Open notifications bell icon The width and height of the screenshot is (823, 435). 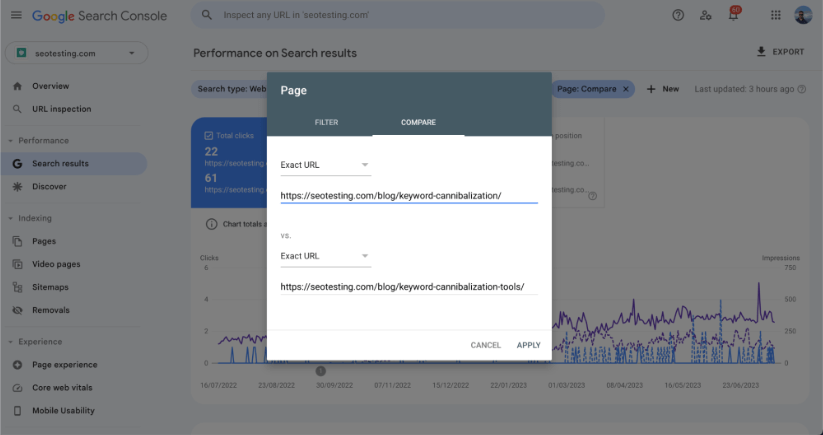click(733, 15)
